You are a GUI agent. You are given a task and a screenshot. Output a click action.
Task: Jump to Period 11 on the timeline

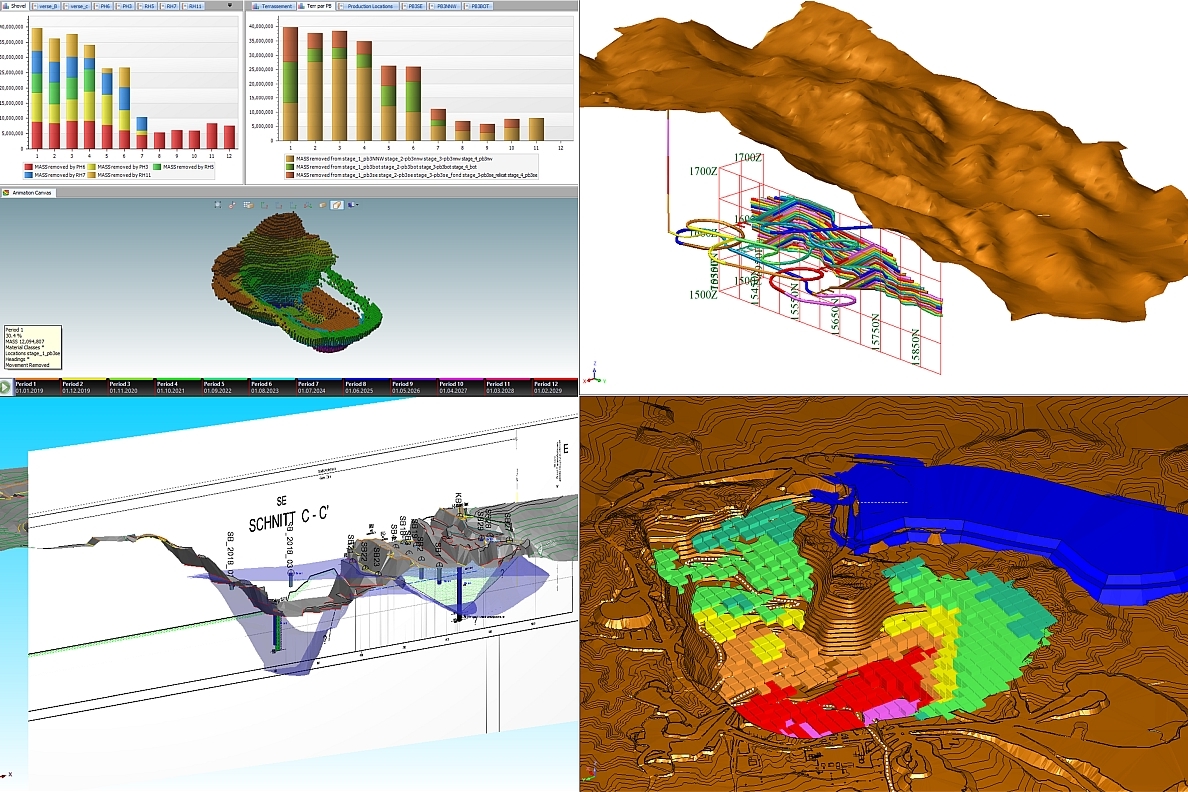coord(508,387)
